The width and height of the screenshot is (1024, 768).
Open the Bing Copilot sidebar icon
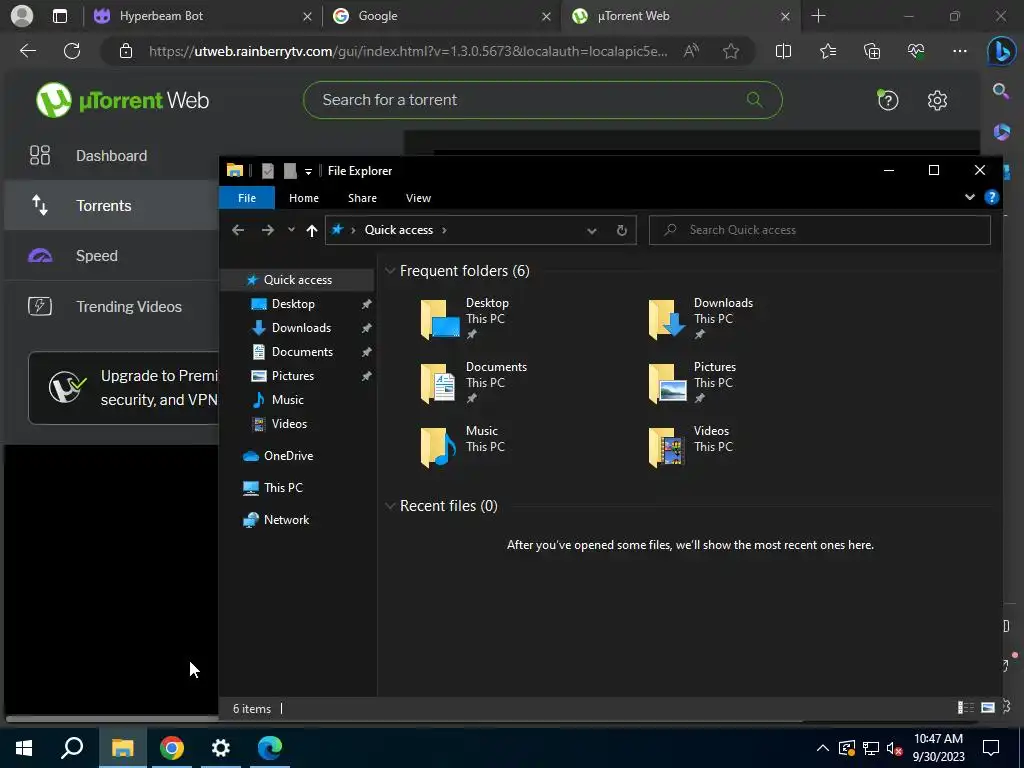click(1001, 51)
